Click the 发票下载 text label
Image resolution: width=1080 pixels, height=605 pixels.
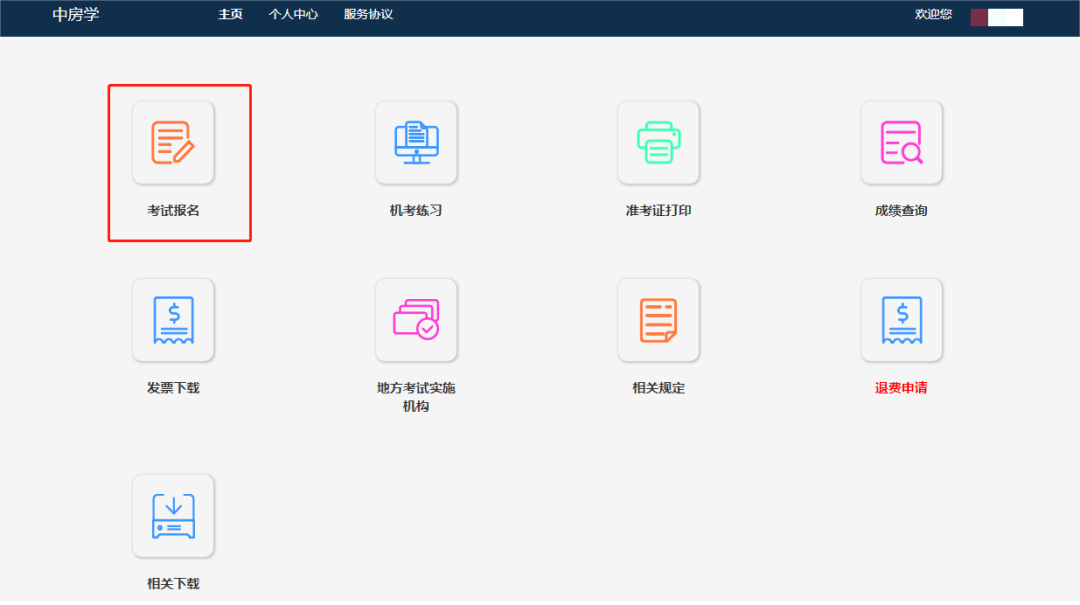pyautogui.click(x=173, y=388)
